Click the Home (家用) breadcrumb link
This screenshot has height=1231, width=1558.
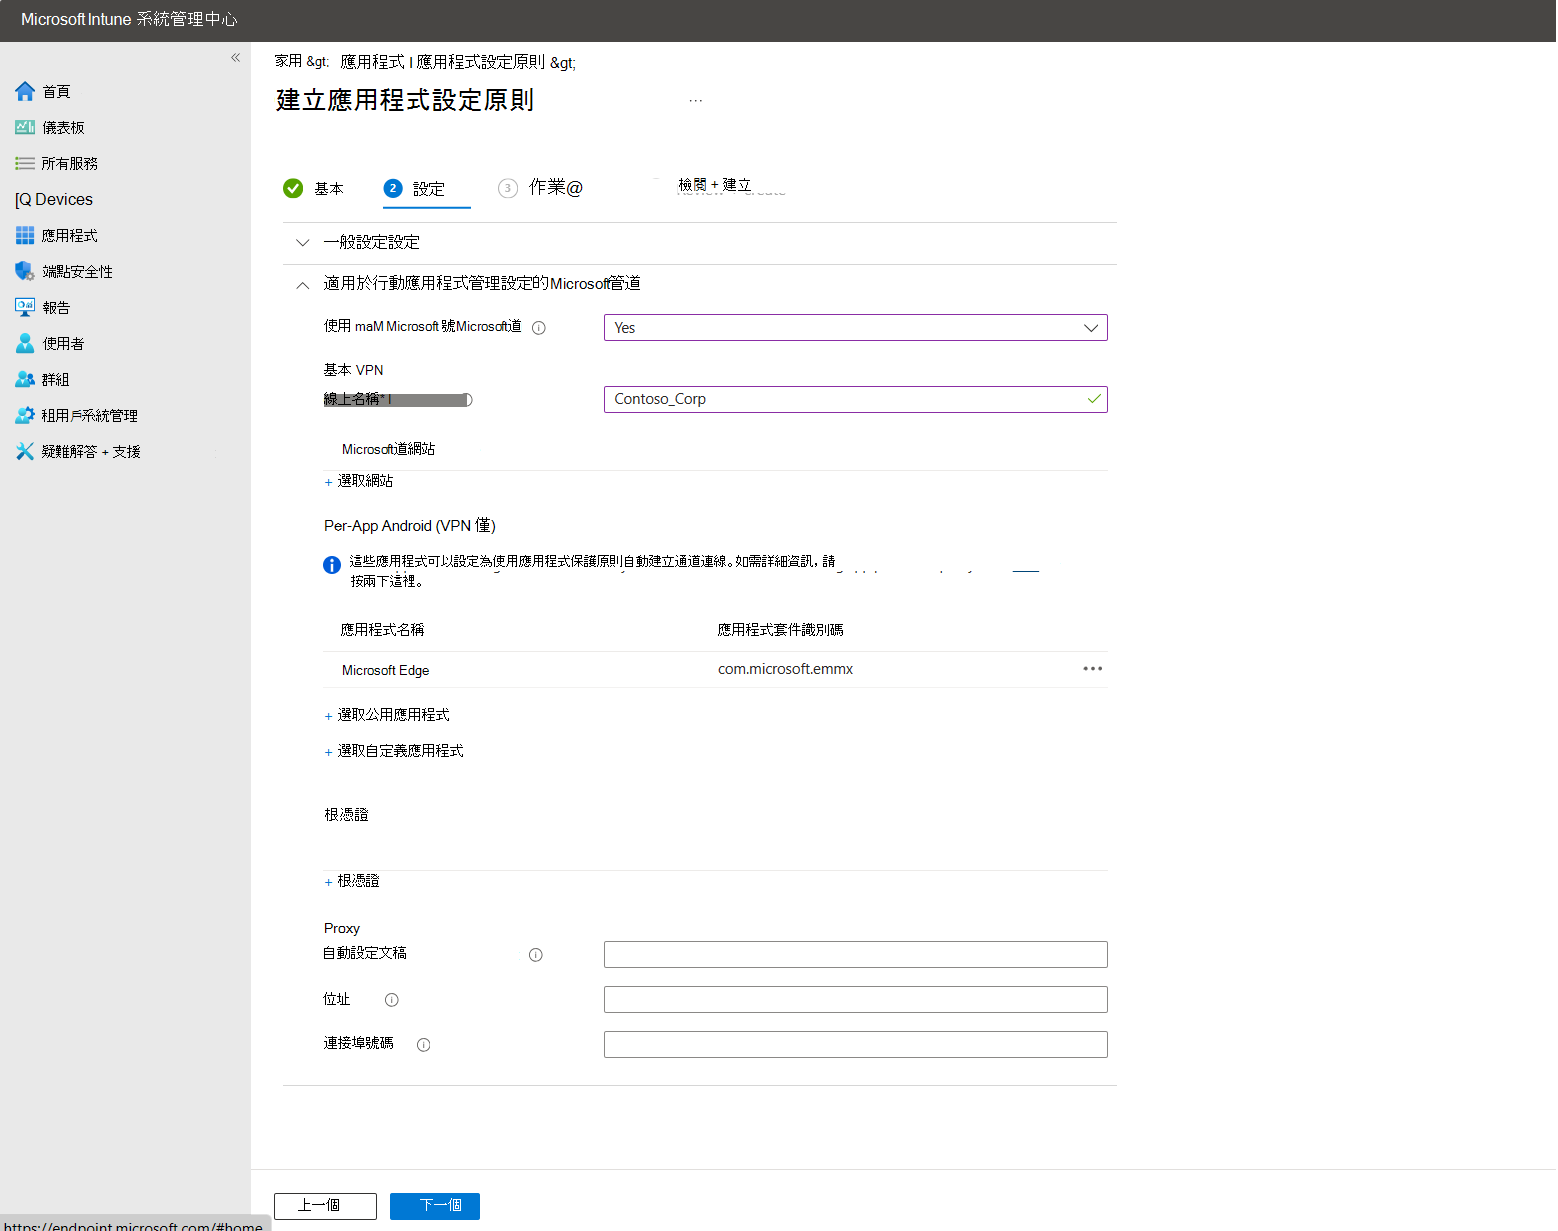(x=289, y=61)
